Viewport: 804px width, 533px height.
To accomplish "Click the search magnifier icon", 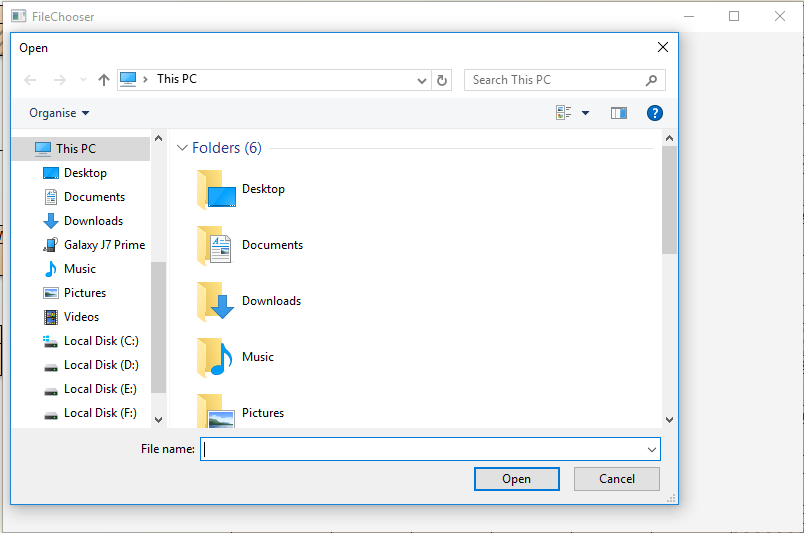I will 651,80.
